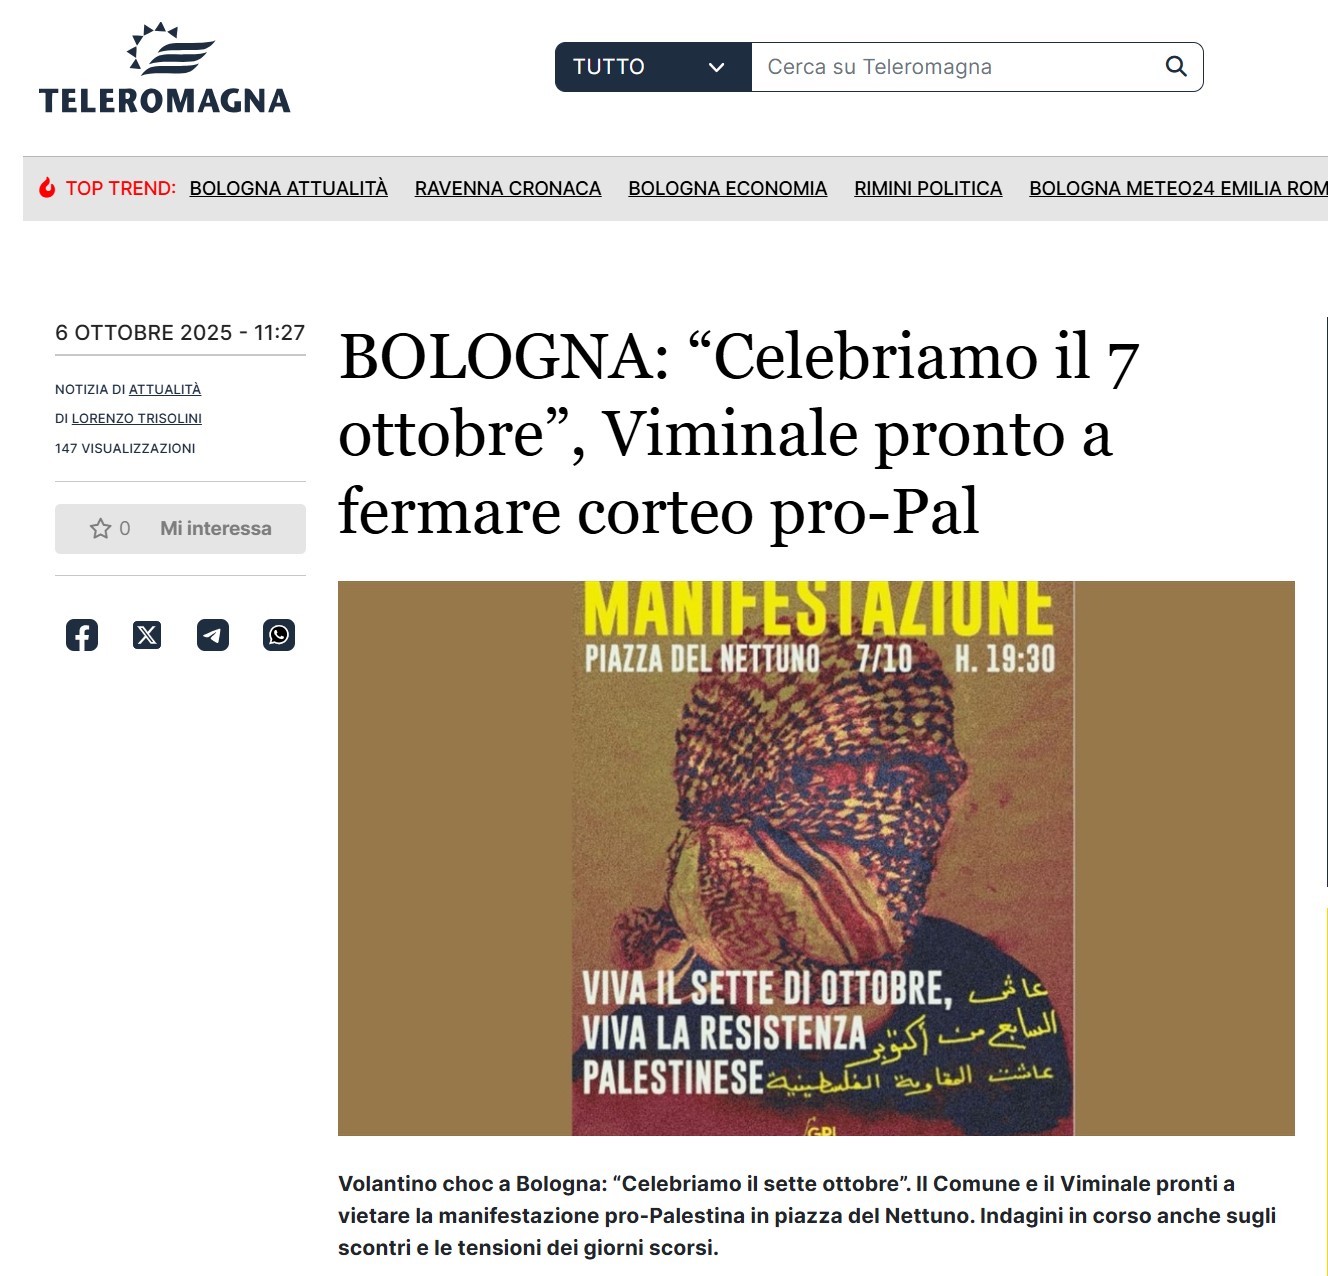
Task: Click the Top Trend flame icon
Action: click(47, 188)
